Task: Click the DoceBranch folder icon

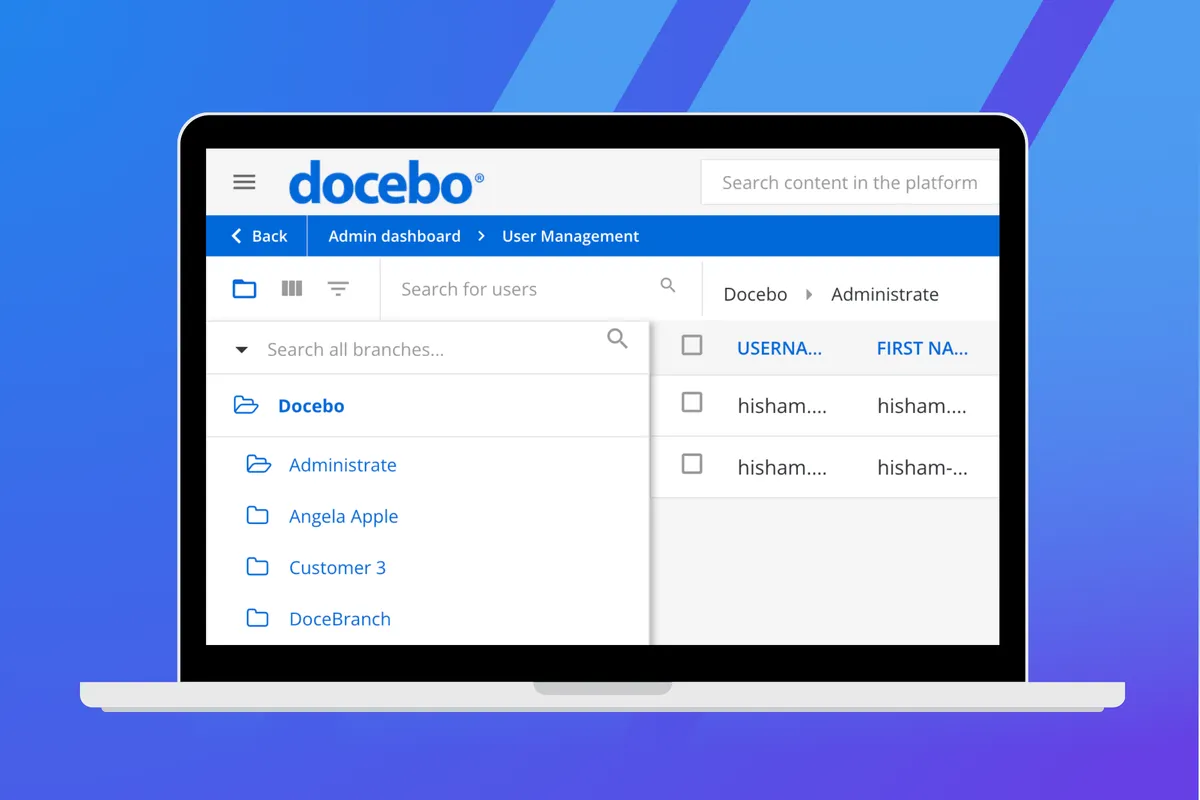Action: pos(257,618)
